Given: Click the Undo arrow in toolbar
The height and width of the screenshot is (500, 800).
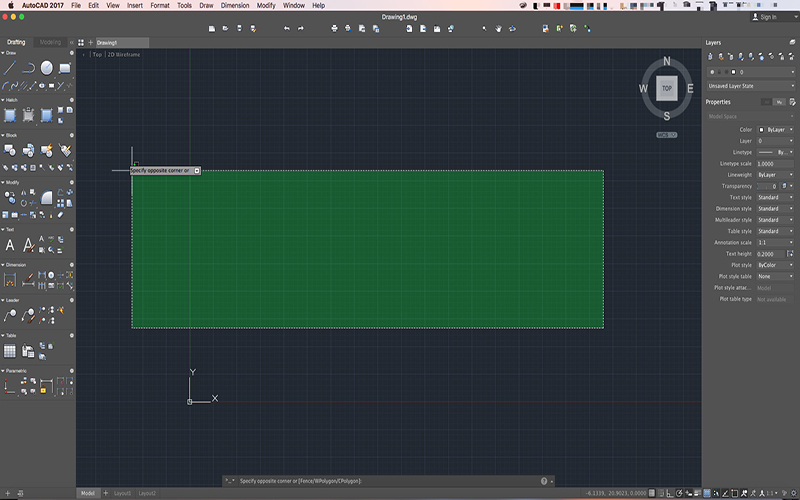Looking at the screenshot, I should point(287,29).
